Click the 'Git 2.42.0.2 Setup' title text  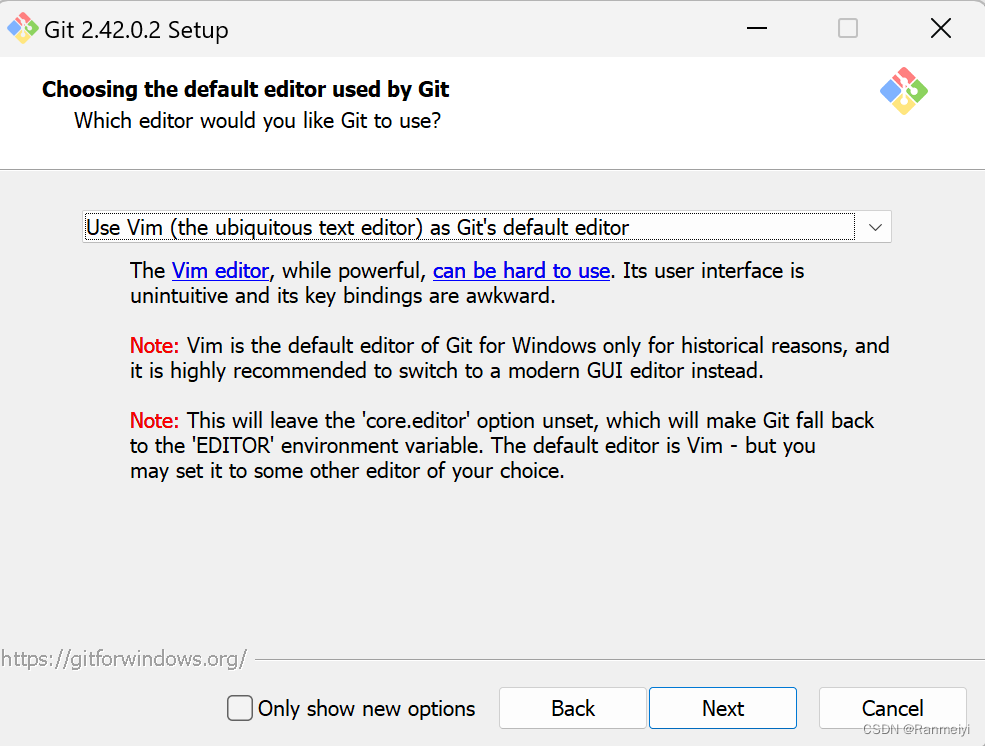coord(136,30)
